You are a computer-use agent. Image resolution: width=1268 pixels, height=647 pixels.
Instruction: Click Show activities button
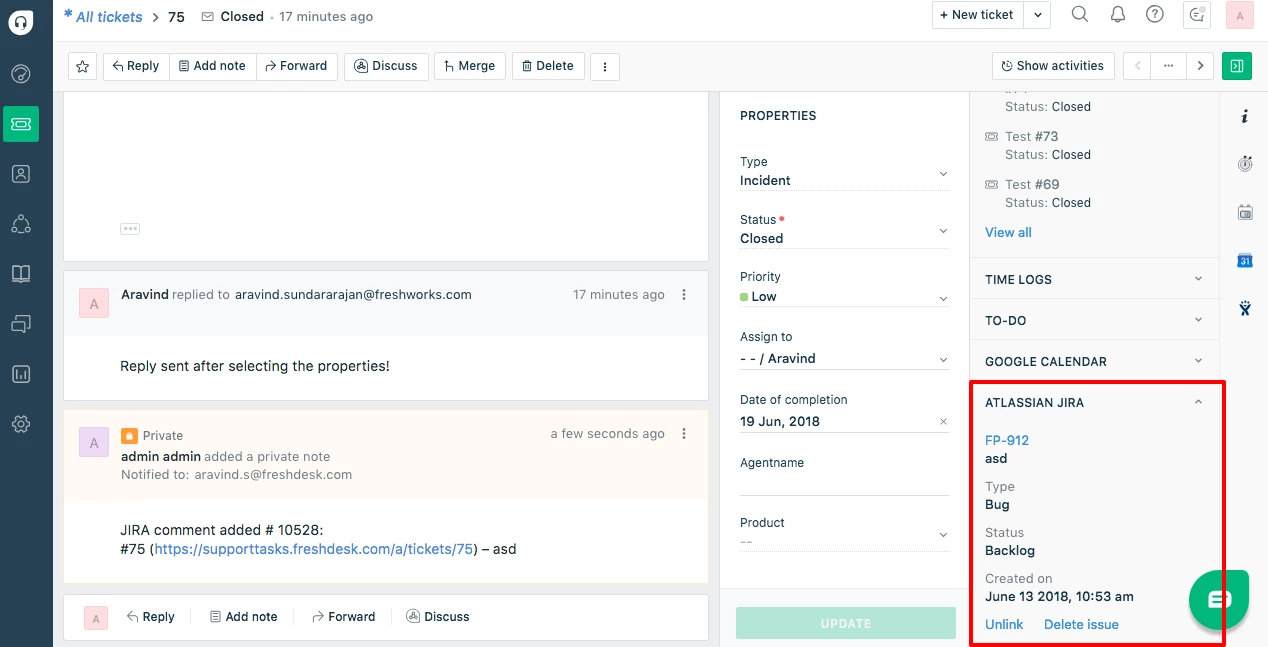point(1052,66)
